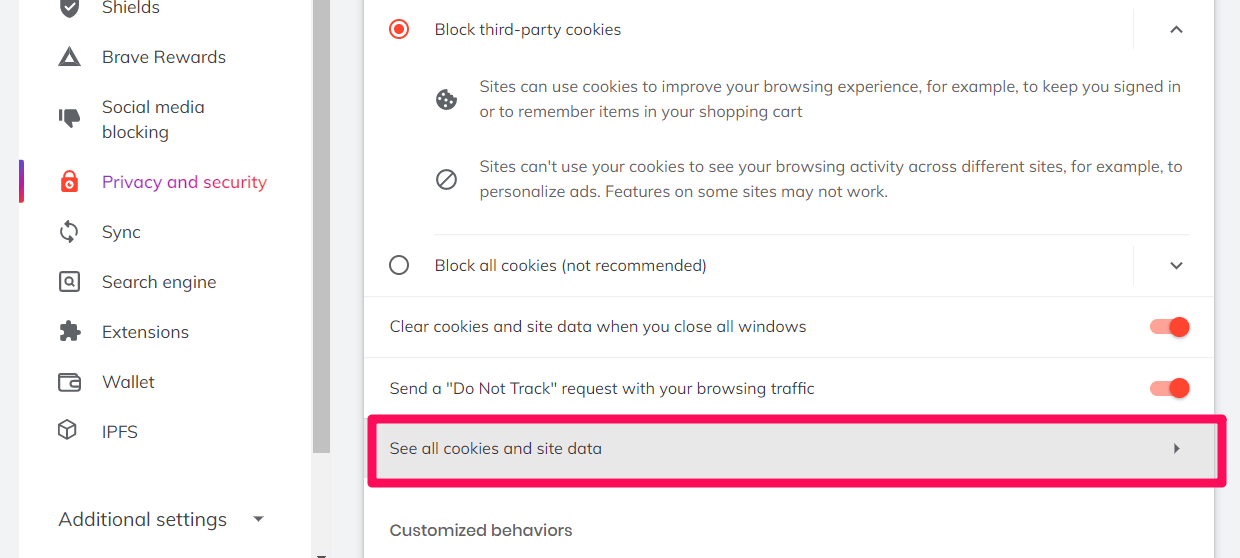Click the Search engine icon
Screen dimensions: 1240x558
69,282
